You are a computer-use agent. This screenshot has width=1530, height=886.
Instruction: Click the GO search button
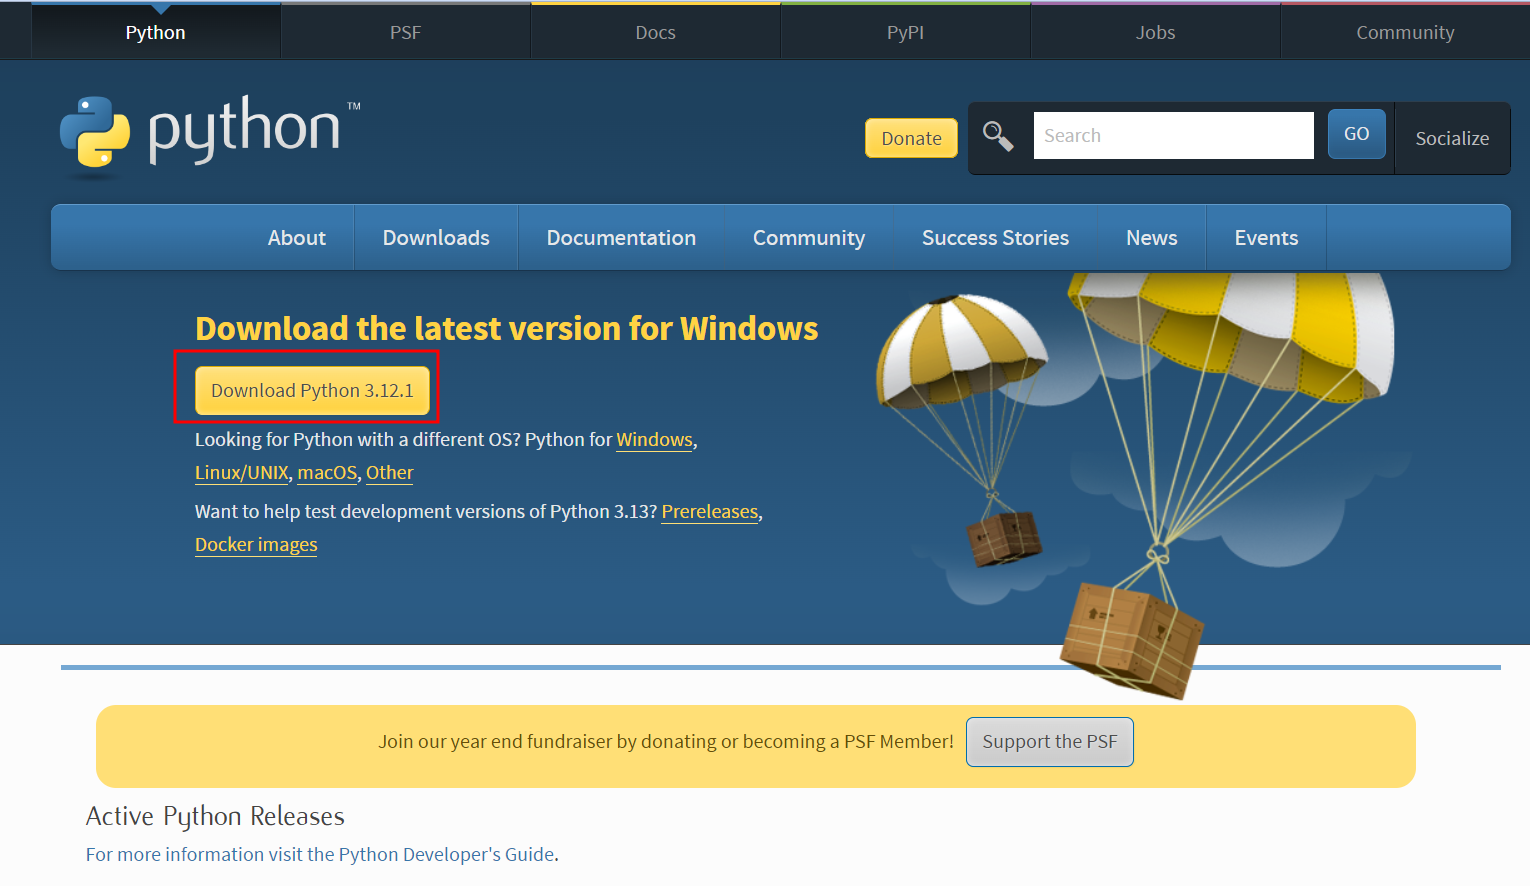click(1356, 134)
